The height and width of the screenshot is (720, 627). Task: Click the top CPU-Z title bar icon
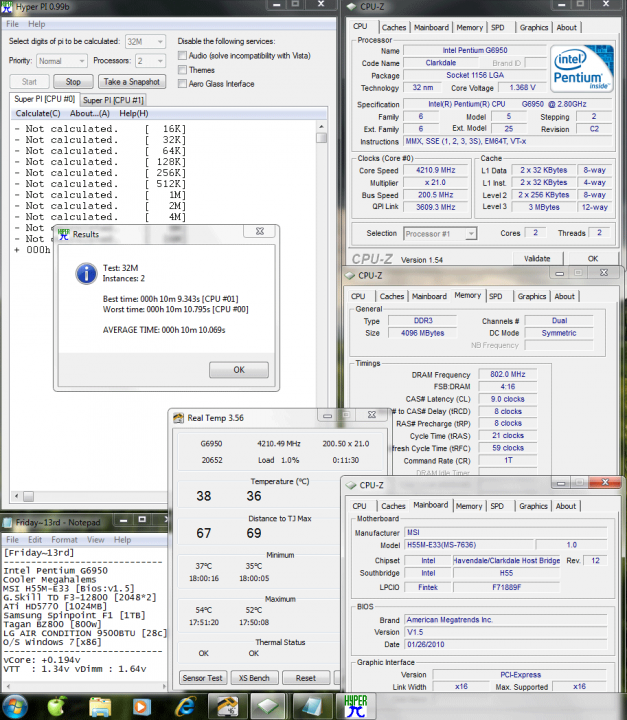click(352, 6)
